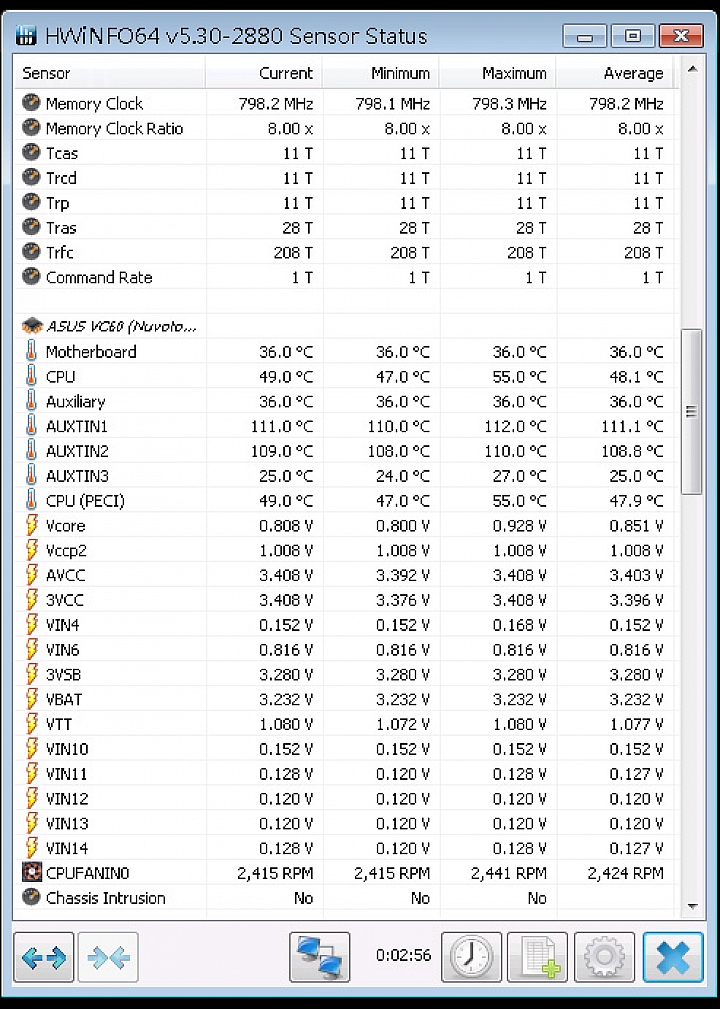Click the Command Rate gauge icon
The width and height of the screenshot is (720, 1009).
coord(31,277)
